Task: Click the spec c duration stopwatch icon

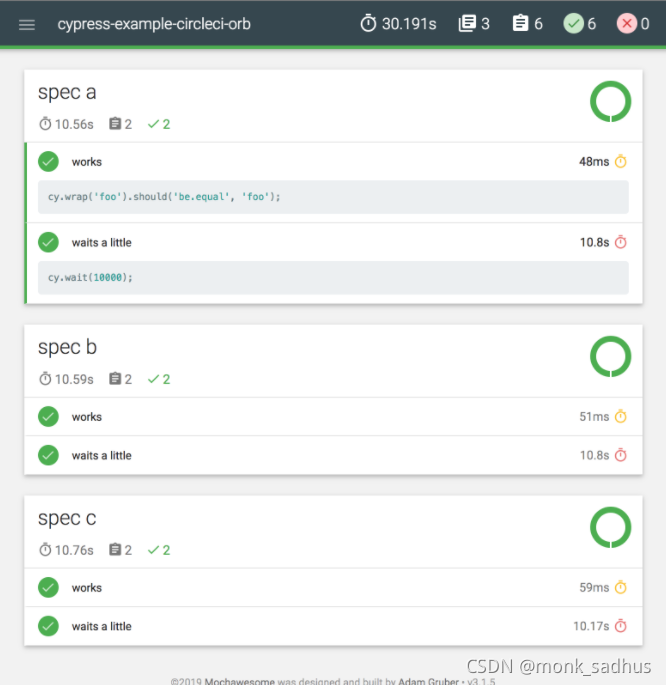Action: [x=45, y=550]
